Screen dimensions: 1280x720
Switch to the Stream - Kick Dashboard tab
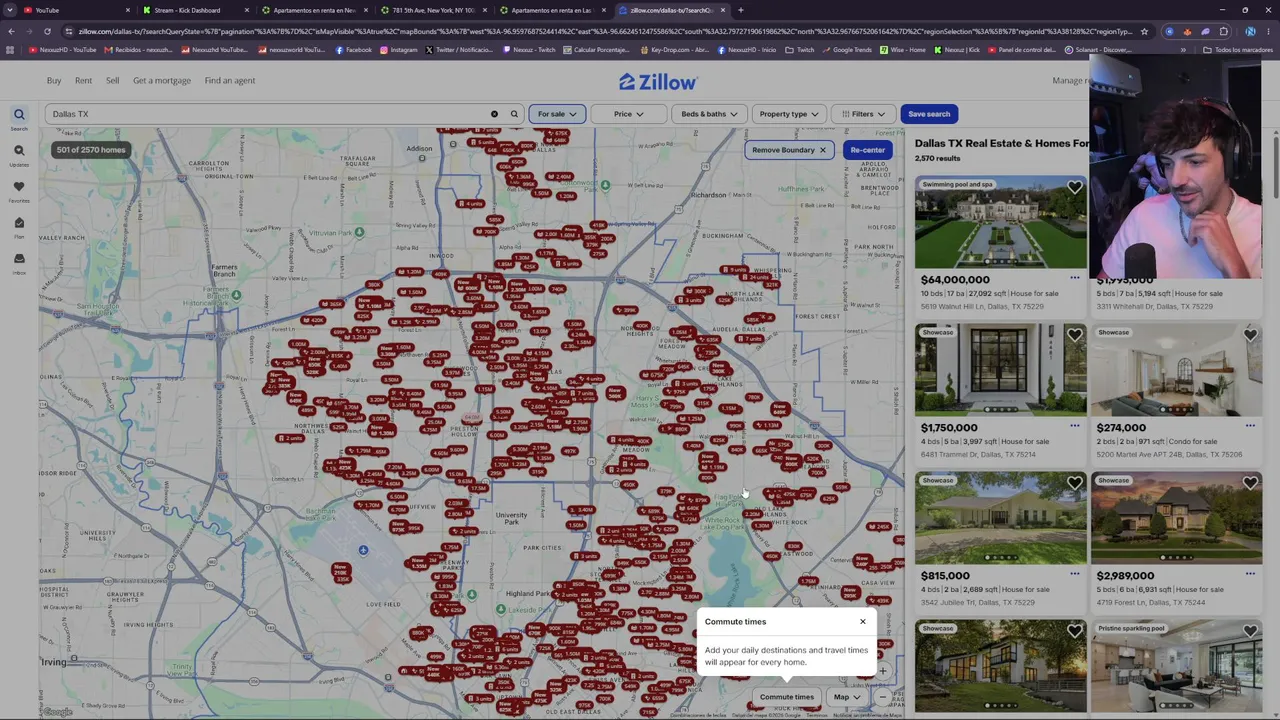pos(195,10)
